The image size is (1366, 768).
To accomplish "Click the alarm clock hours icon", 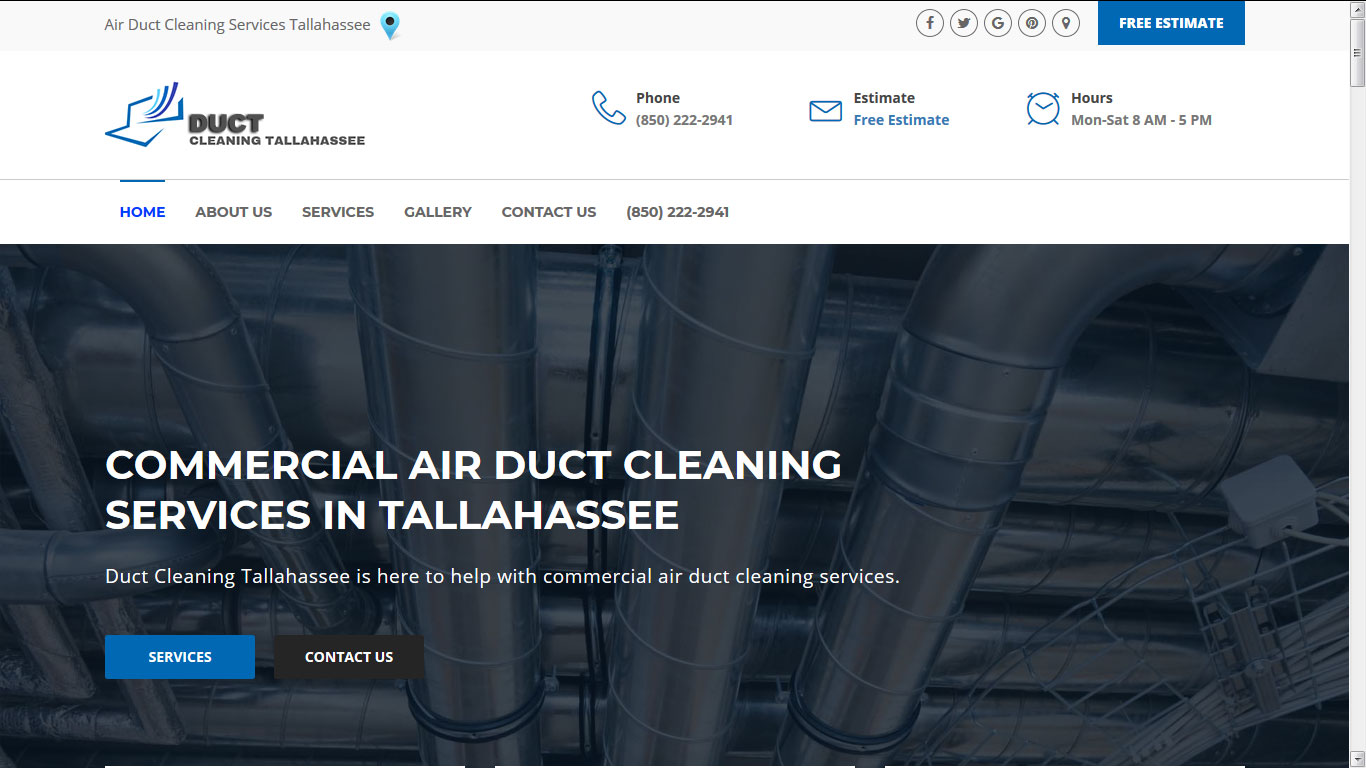I will 1043,108.
